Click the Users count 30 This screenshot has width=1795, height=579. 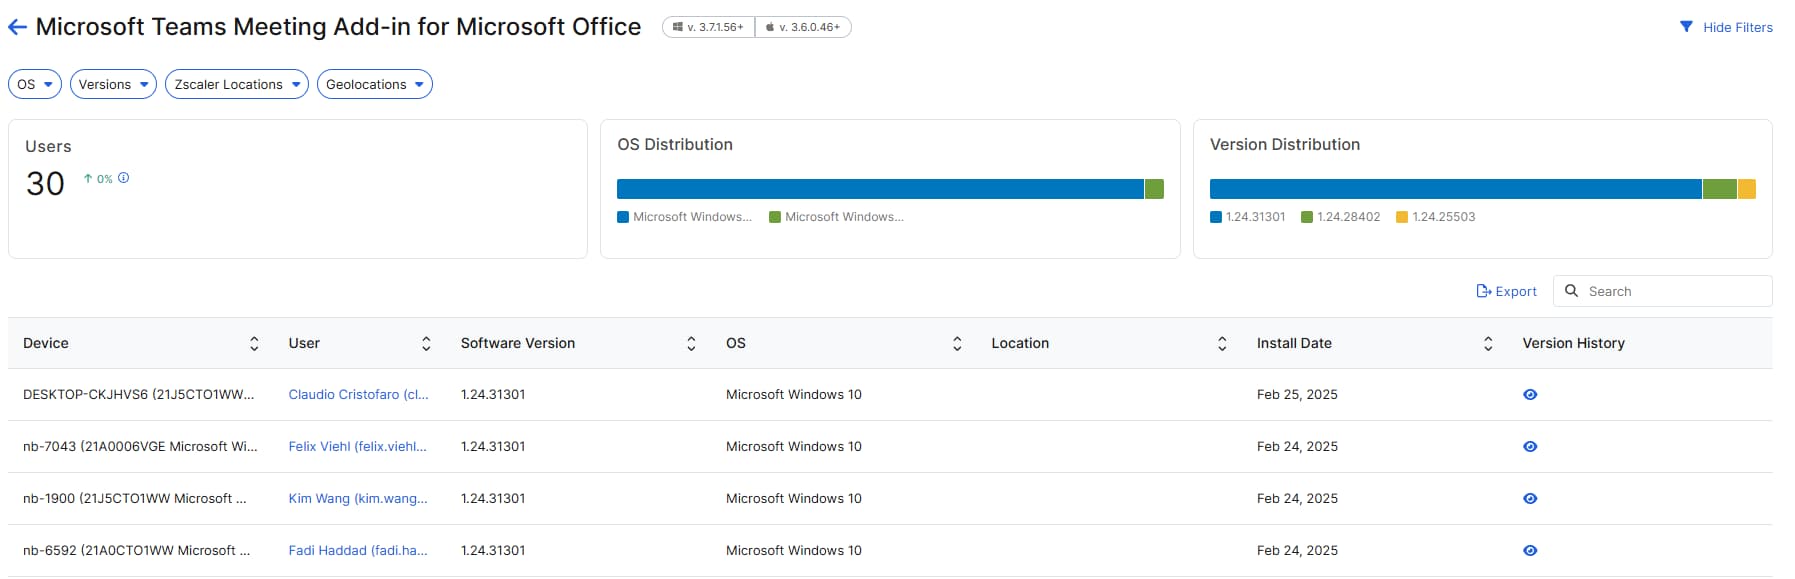click(45, 184)
